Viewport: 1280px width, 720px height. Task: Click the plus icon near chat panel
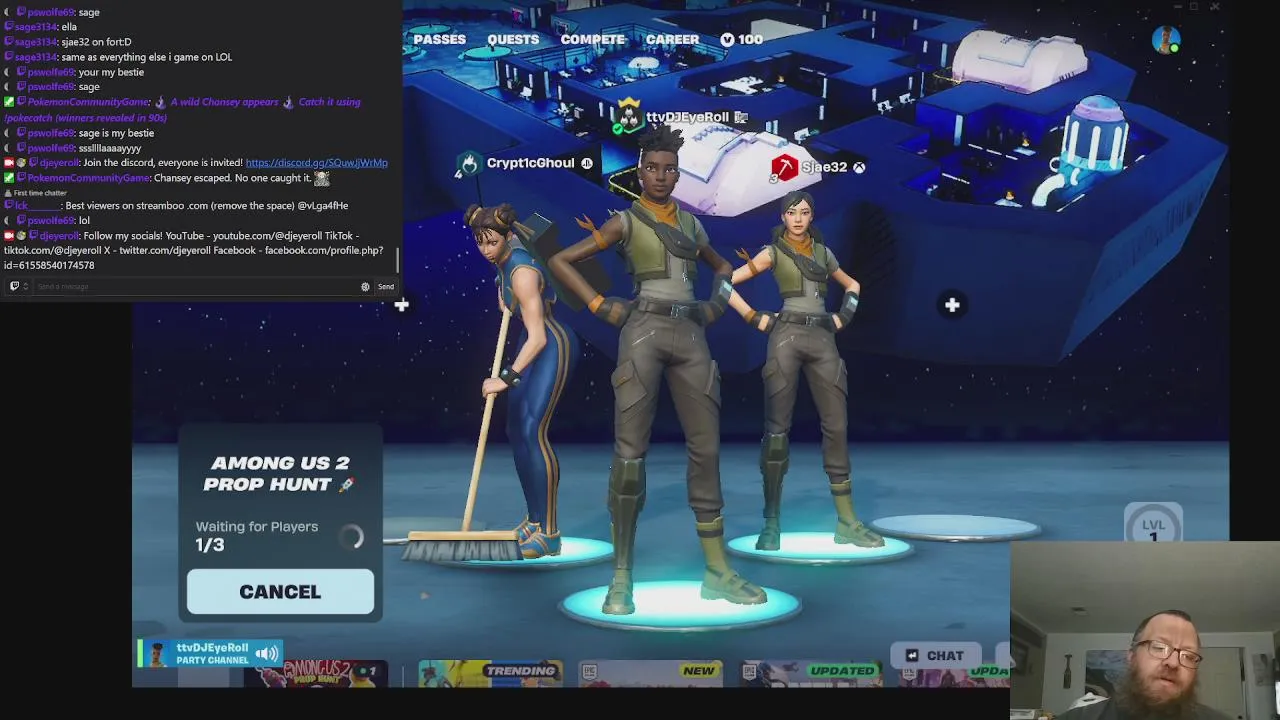[x=401, y=305]
